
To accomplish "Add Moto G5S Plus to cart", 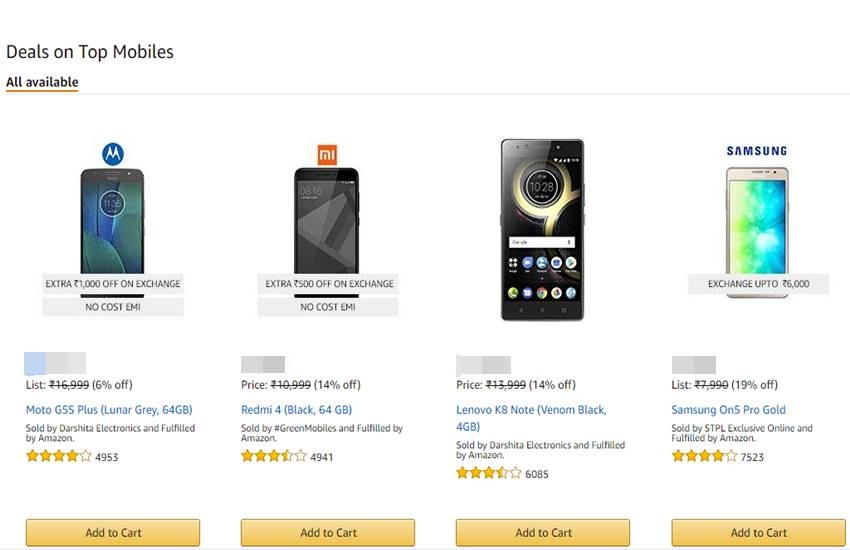I will pos(113,532).
